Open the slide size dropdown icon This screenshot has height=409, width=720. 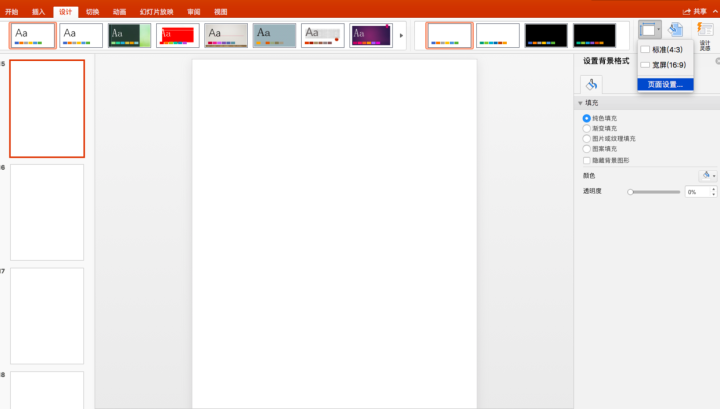click(650, 30)
